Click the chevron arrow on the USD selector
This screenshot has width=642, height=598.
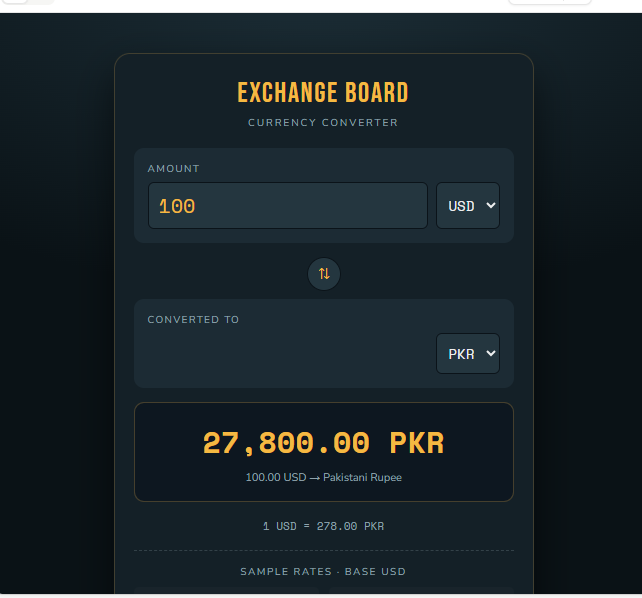point(491,205)
